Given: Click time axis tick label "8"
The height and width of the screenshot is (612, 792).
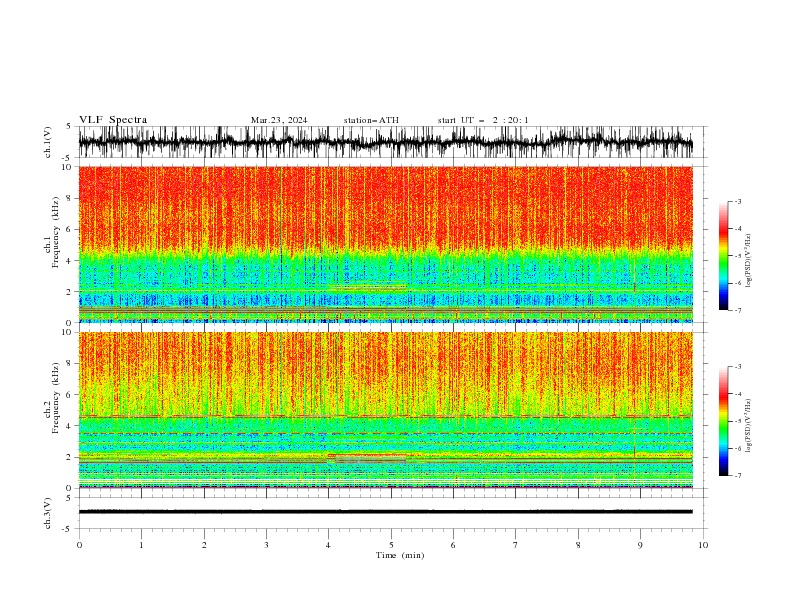Looking at the screenshot, I should (578, 545).
